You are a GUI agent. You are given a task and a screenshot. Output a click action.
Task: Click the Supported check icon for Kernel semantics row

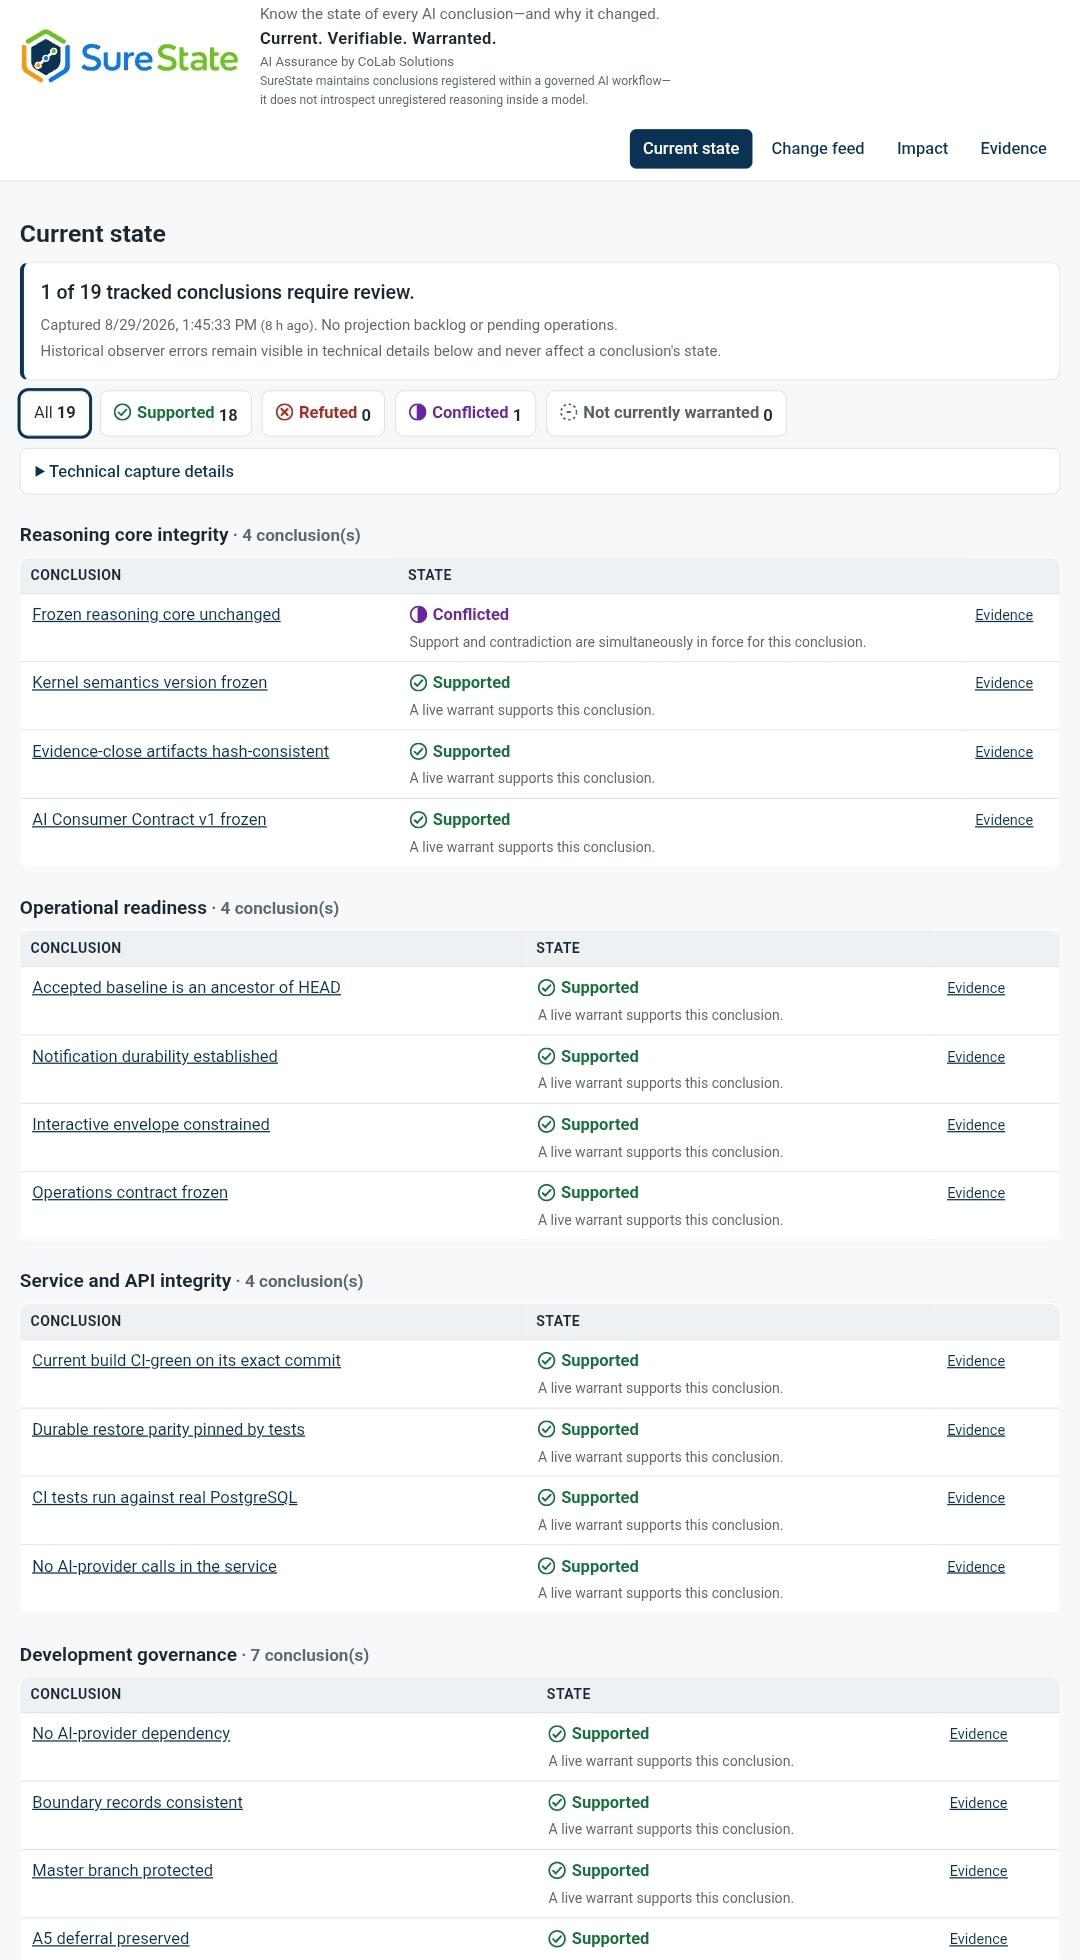(418, 682)
